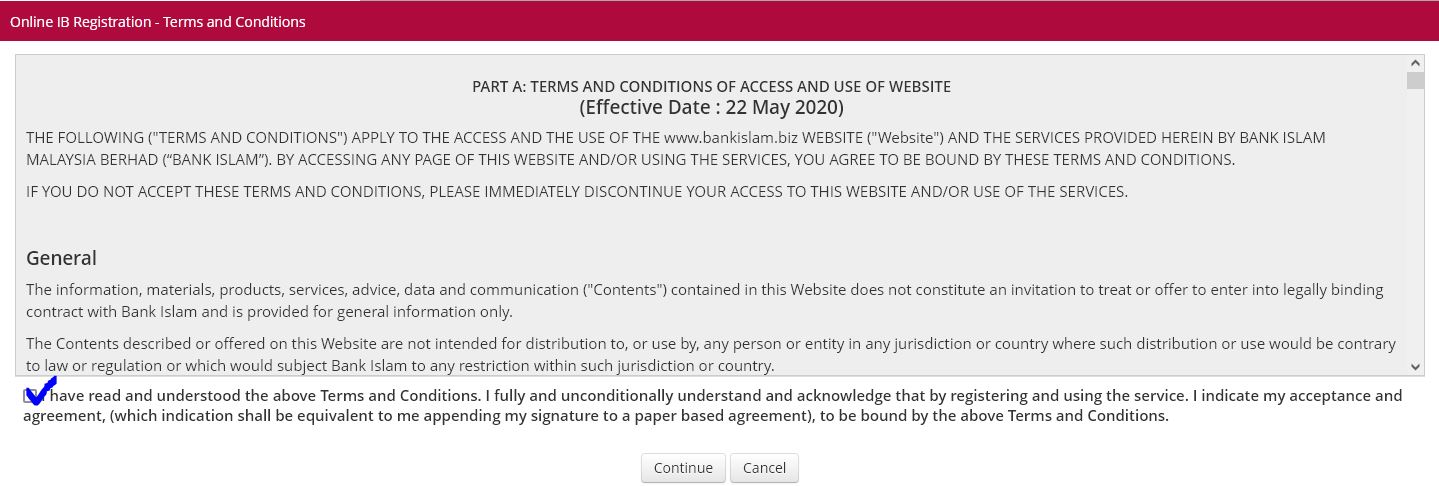Click the Online IB Registration title bar
The image size is (1439, 486).
pyautogui.click(x=158, y=21)
